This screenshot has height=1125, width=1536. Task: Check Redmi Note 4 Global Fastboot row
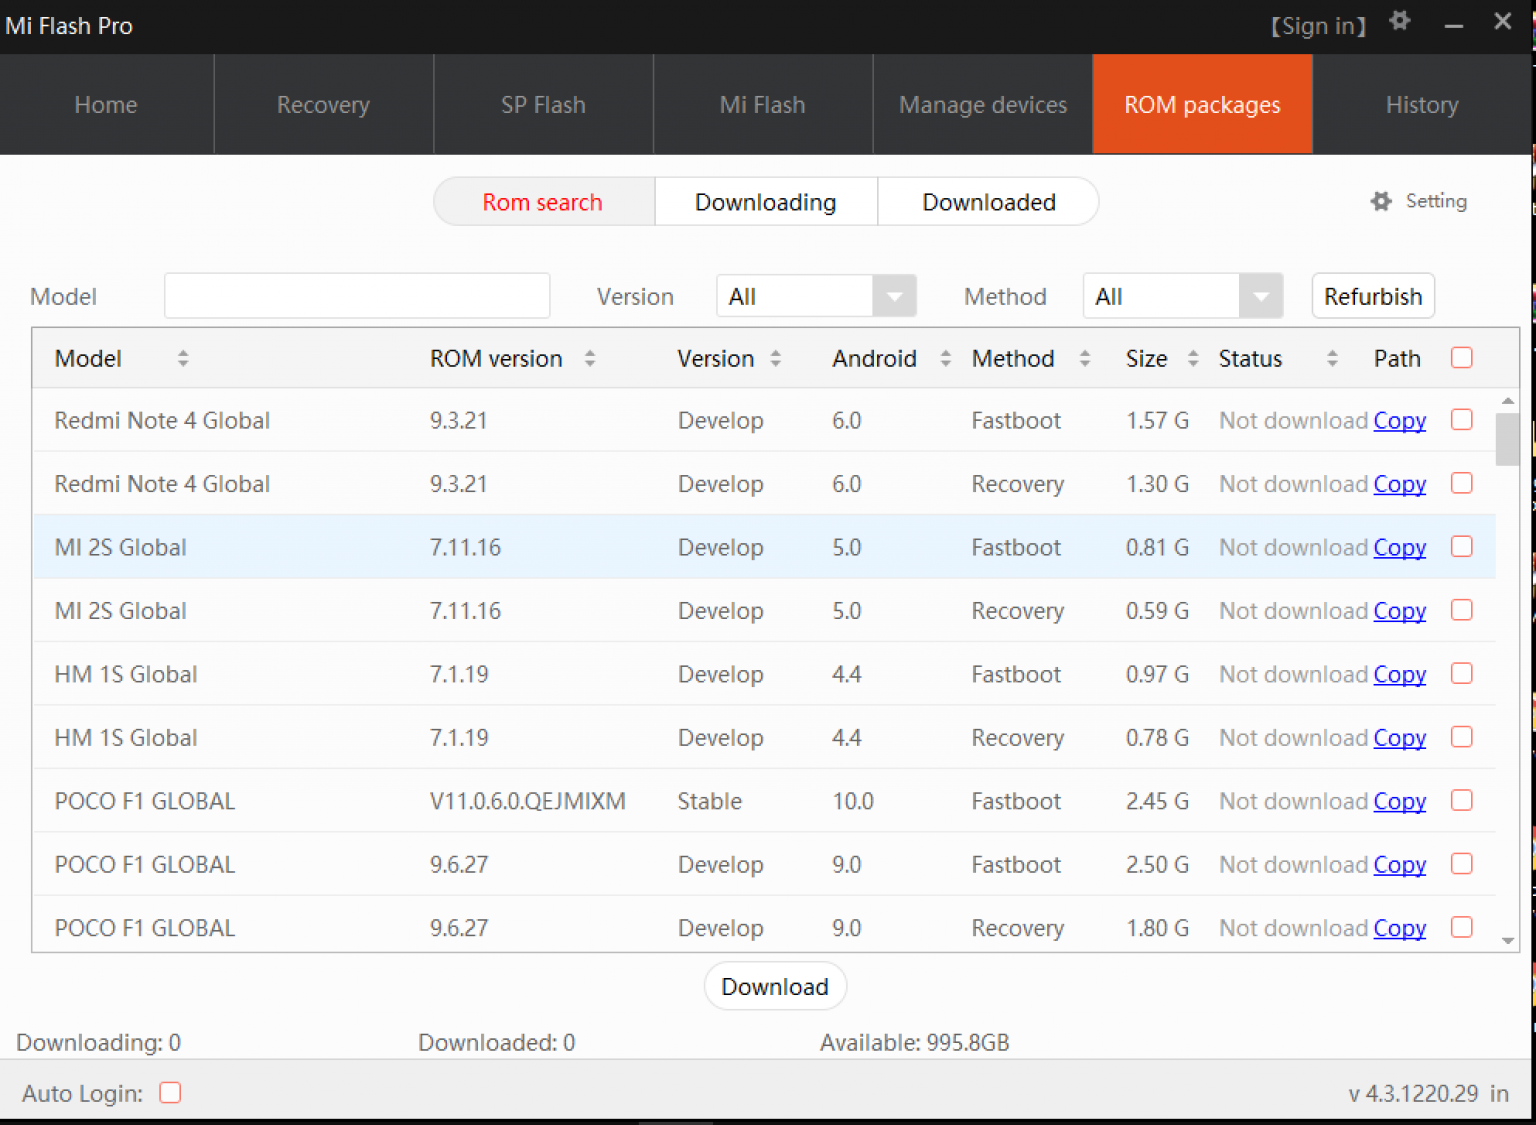tap(1462, 419)
